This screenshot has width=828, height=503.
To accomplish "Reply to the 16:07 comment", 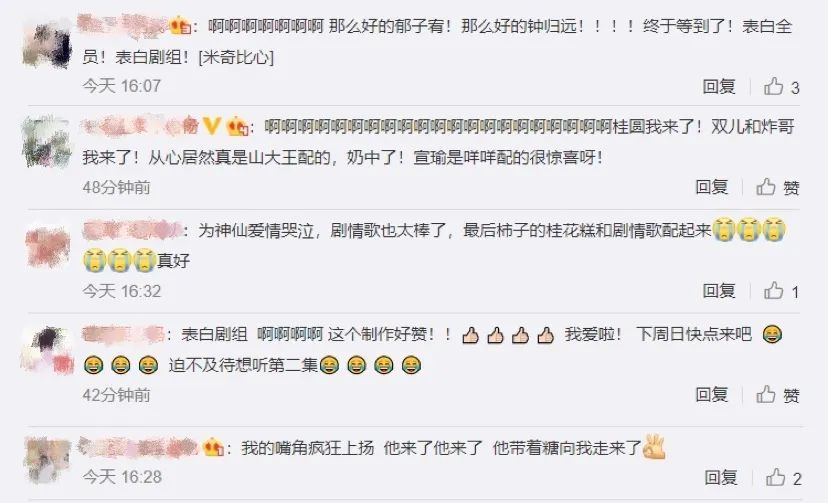I will [x=719, y=86].
